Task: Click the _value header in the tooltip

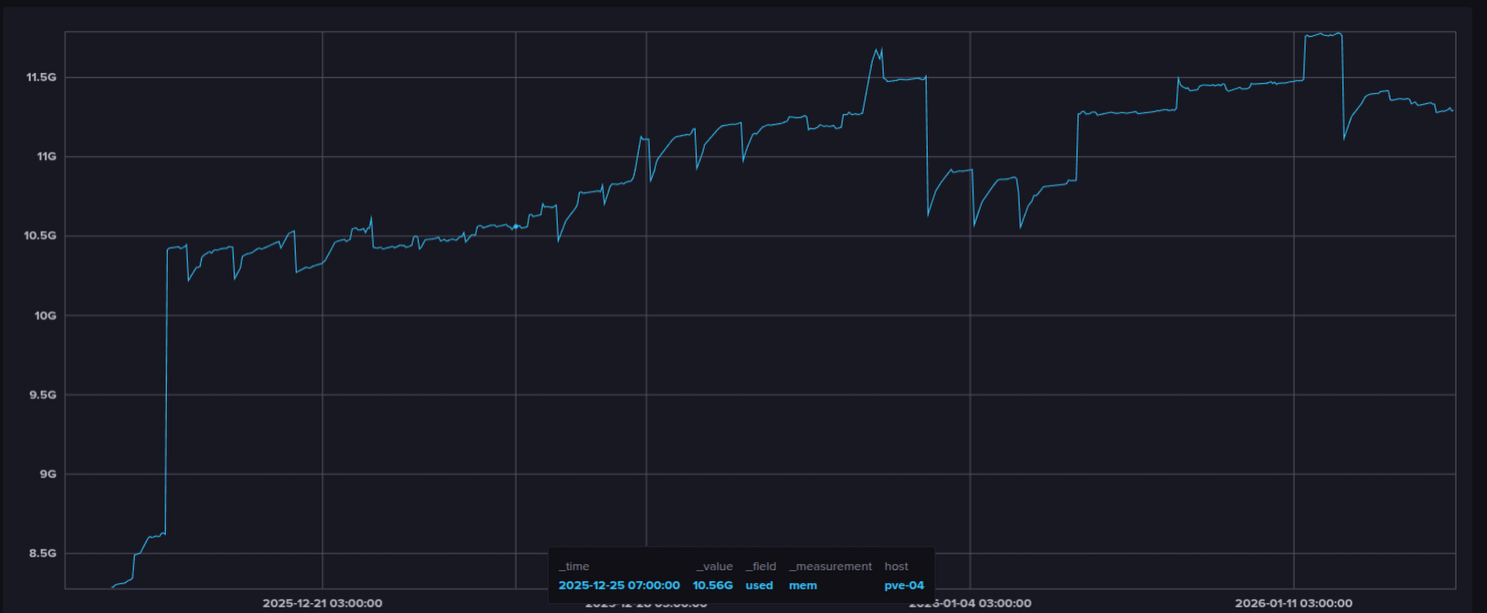Action: coord(714,567)
